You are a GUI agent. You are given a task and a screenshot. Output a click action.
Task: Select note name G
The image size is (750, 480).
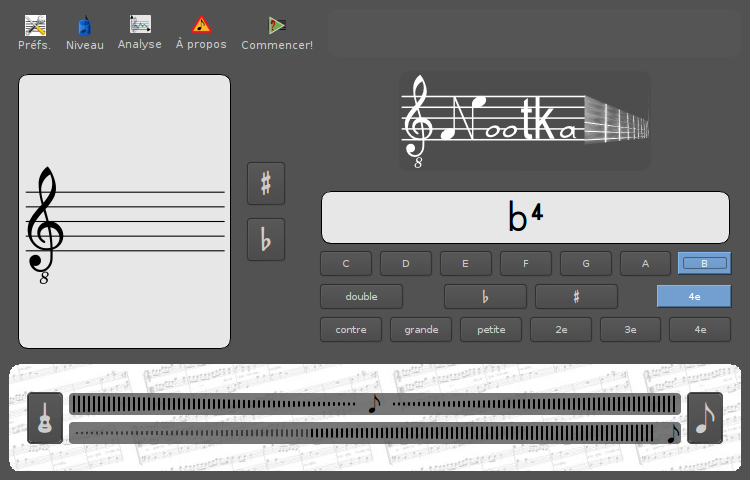pyautogui.click(x=585, y=263)
